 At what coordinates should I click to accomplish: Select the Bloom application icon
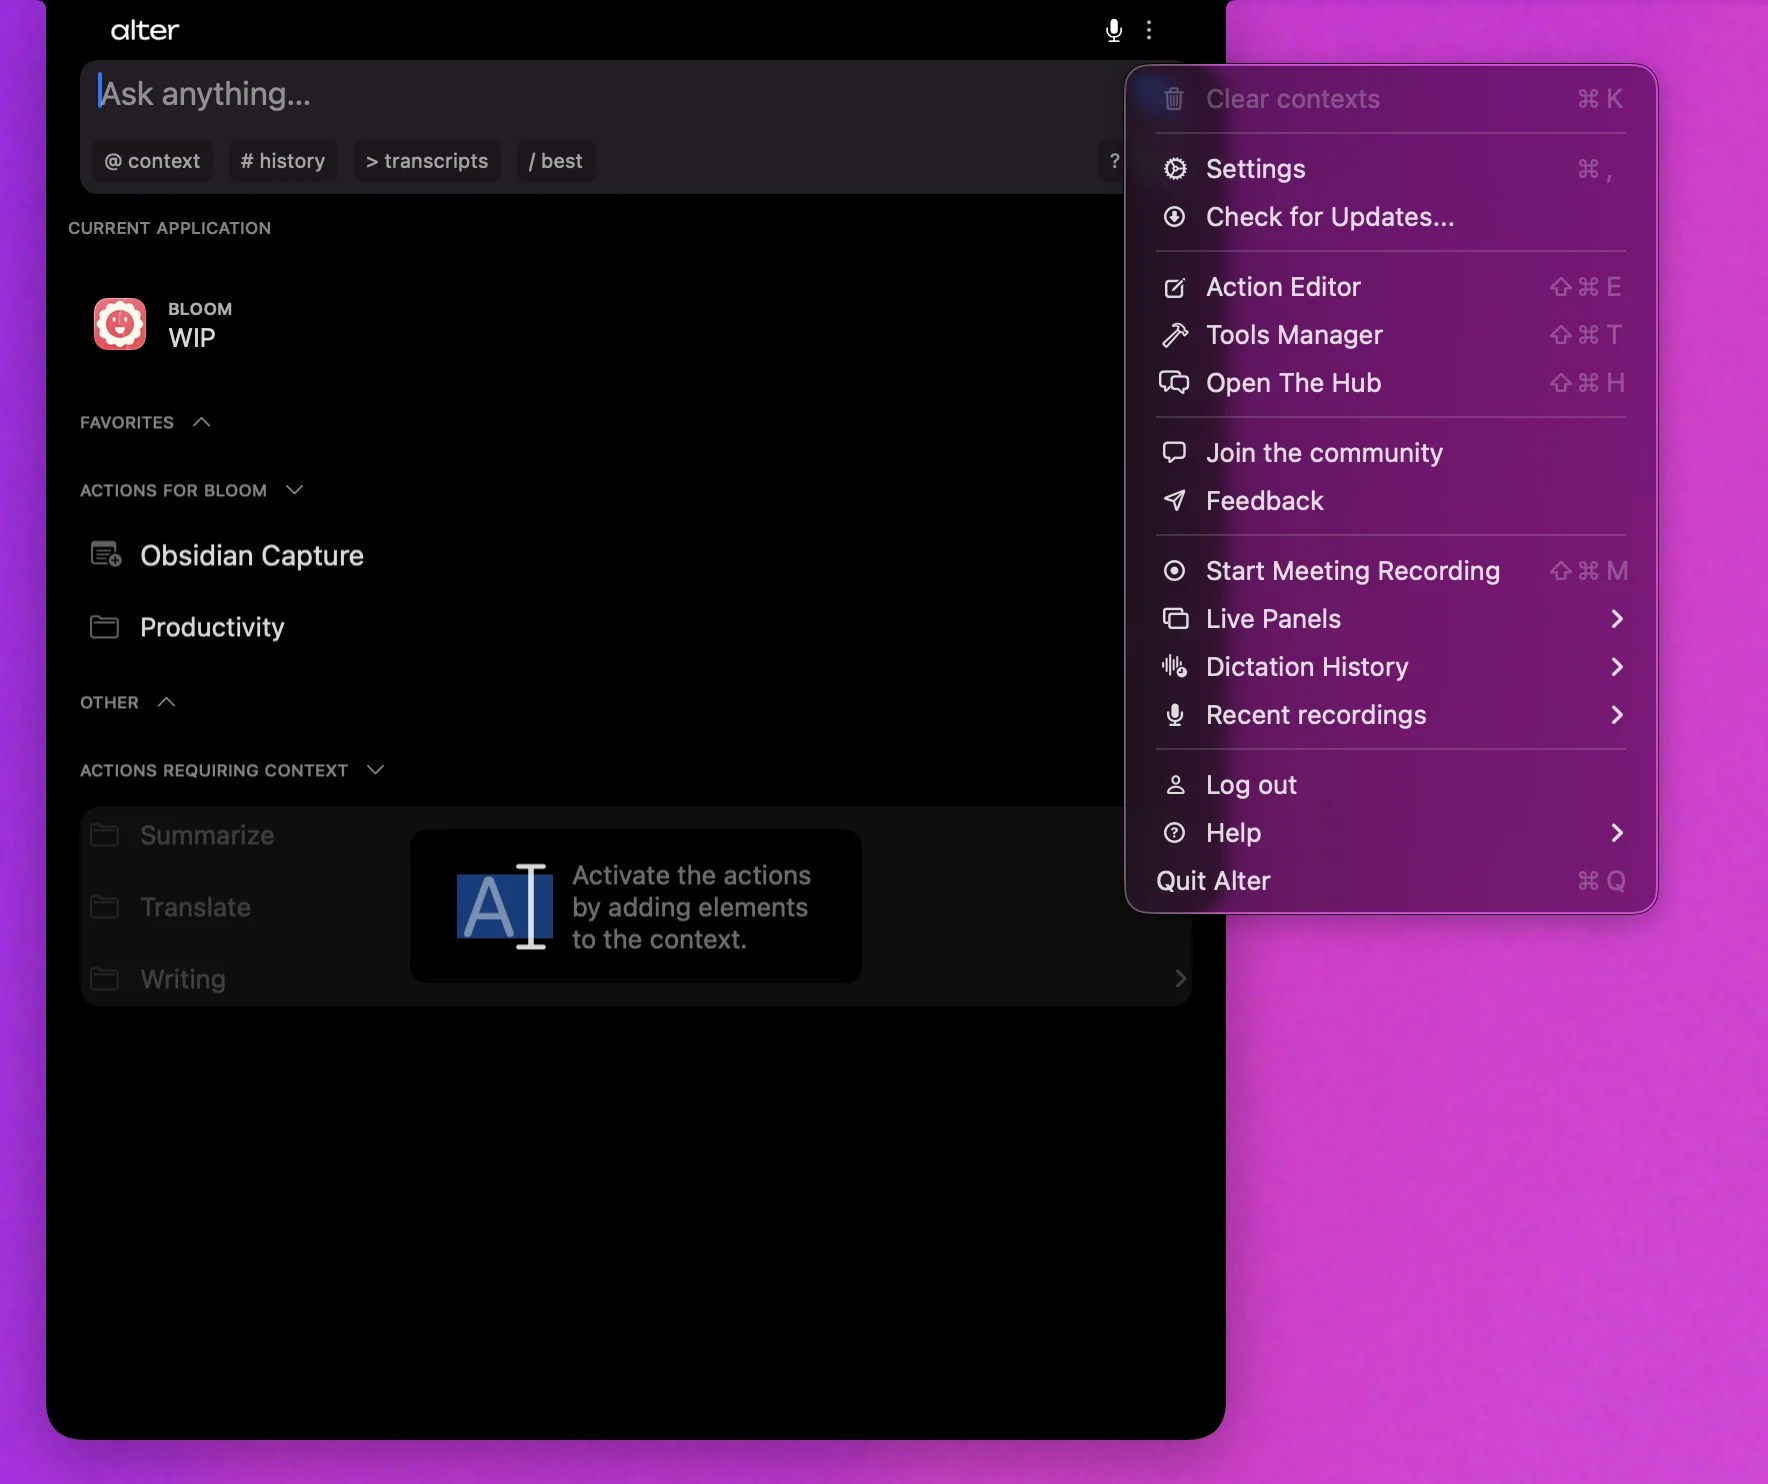tap(119, 323)
